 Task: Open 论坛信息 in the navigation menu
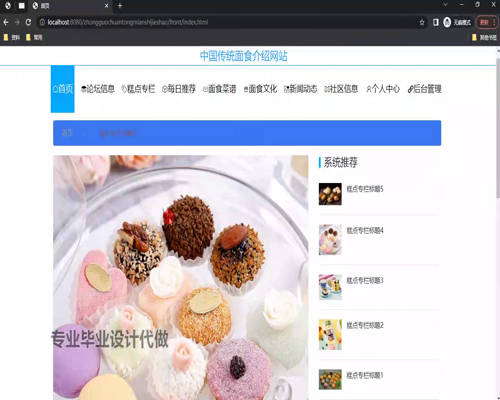click(98, 89)
